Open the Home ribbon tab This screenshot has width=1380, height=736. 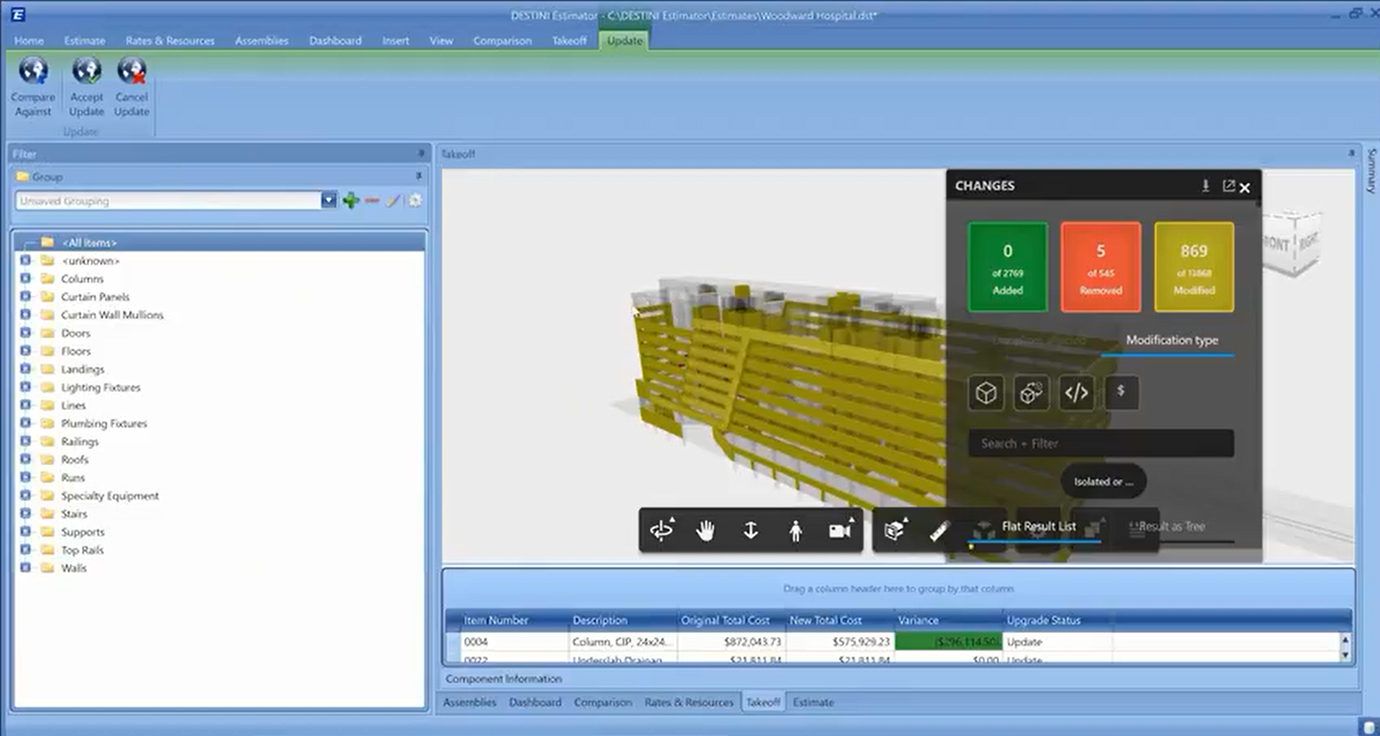point(29,41)
